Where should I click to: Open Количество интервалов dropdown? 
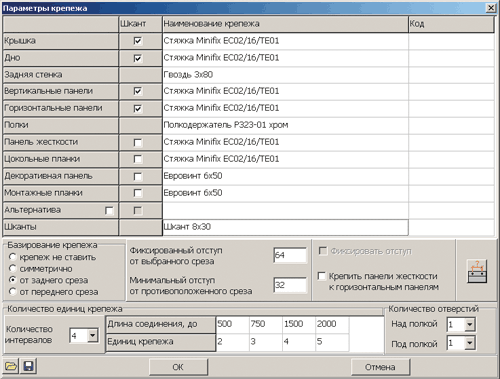point(93,335)
